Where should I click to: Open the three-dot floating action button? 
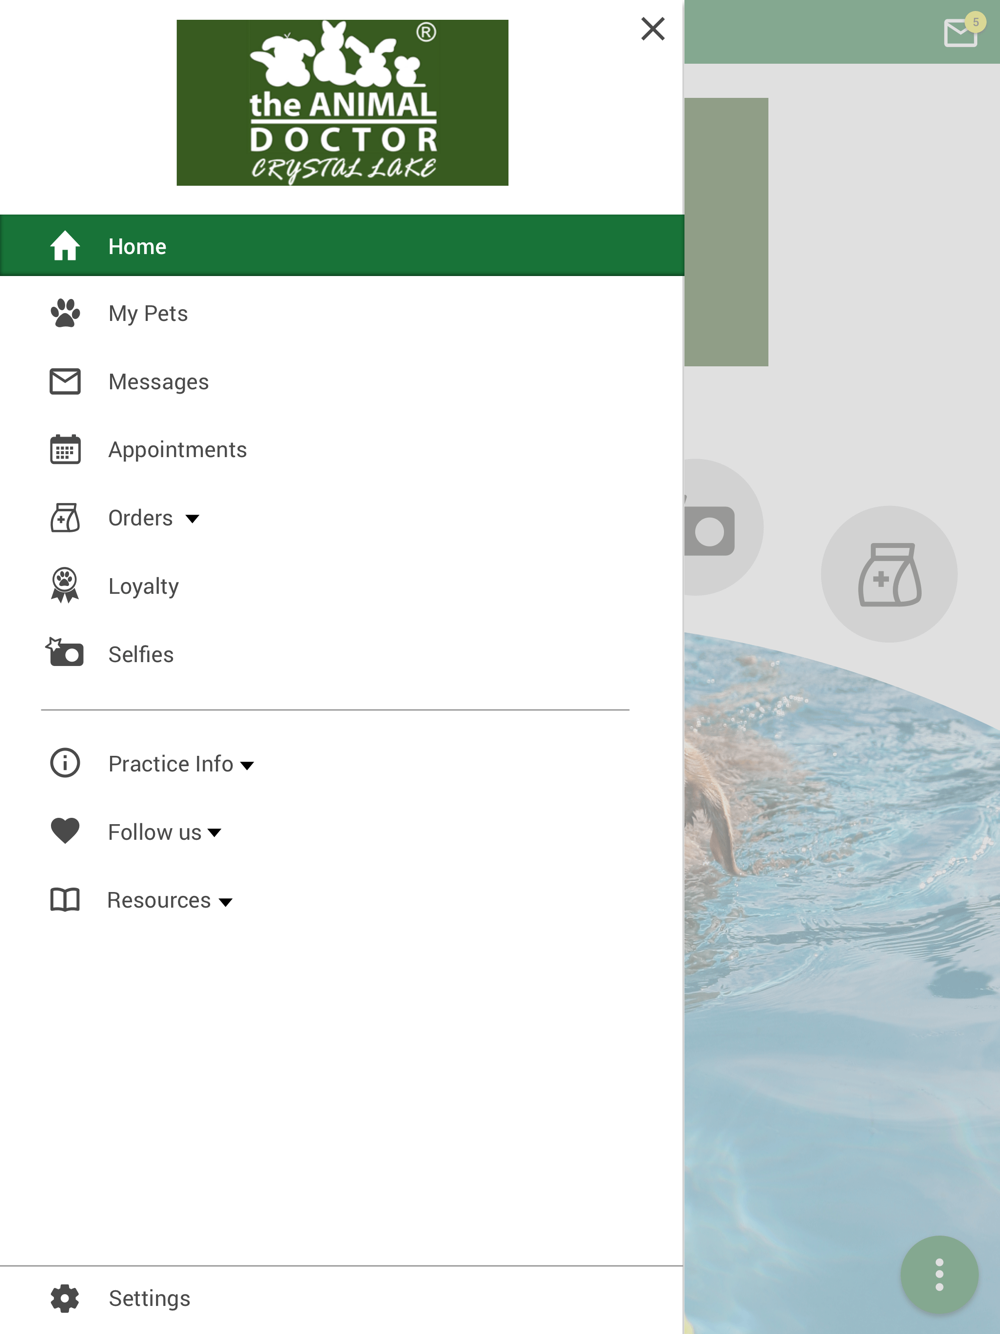point(939,1275)
